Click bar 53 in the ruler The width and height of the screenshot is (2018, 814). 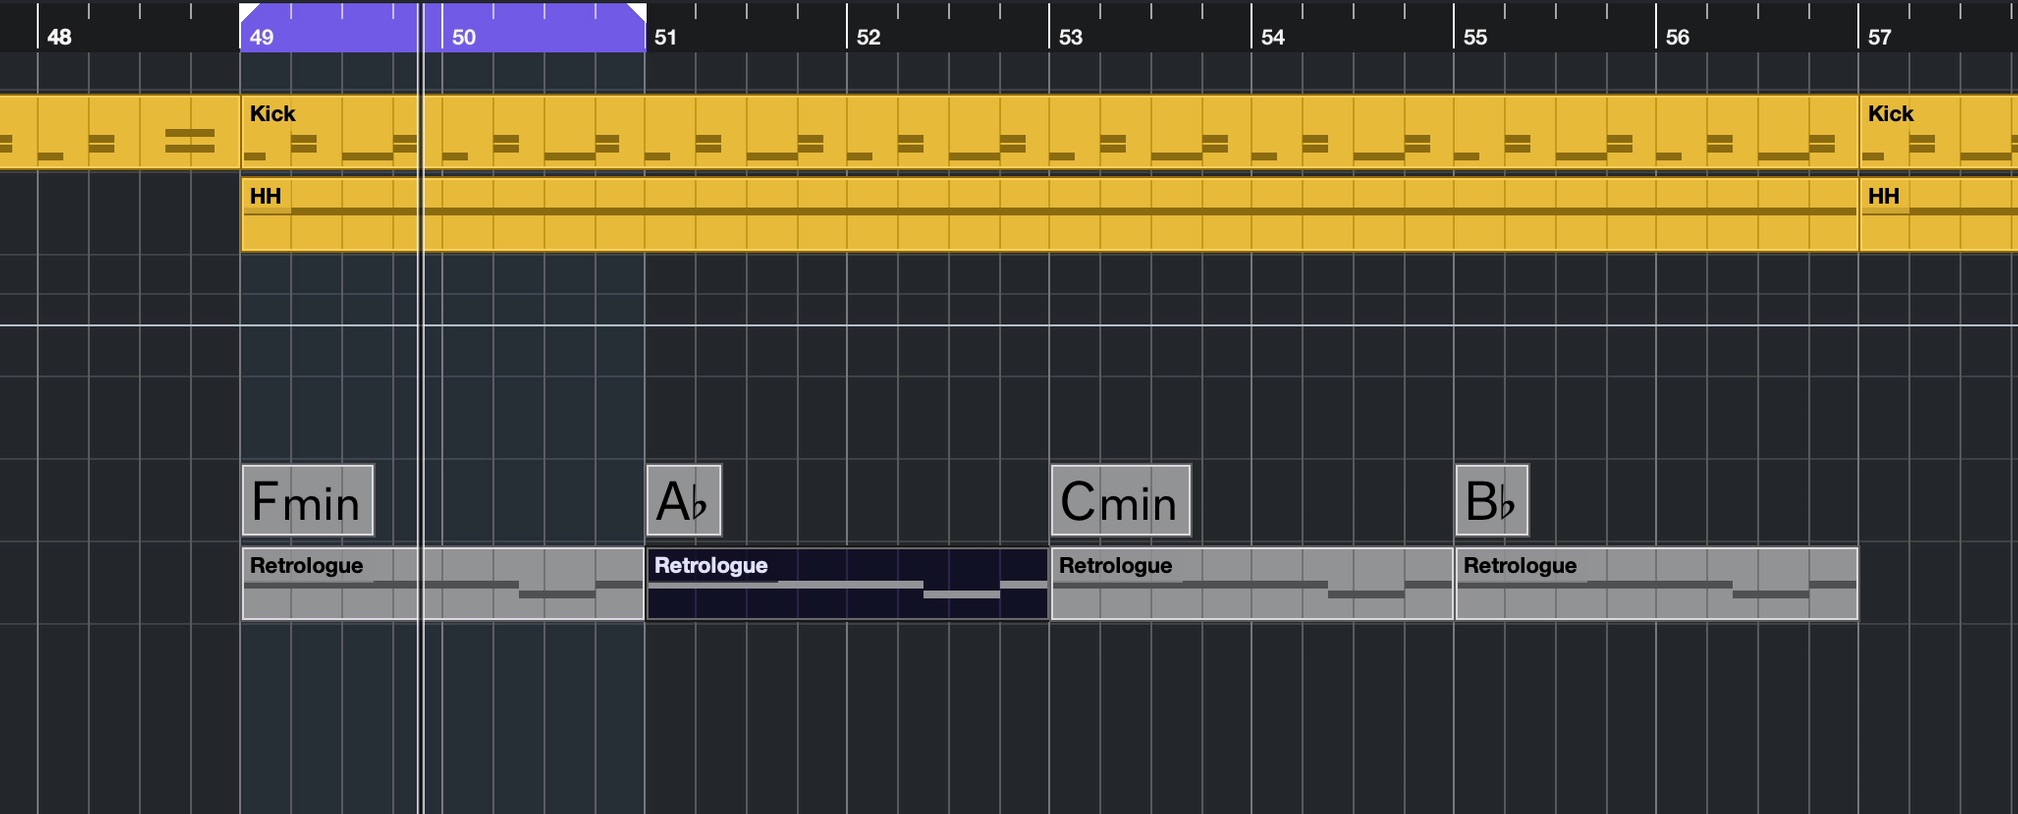1071,37
